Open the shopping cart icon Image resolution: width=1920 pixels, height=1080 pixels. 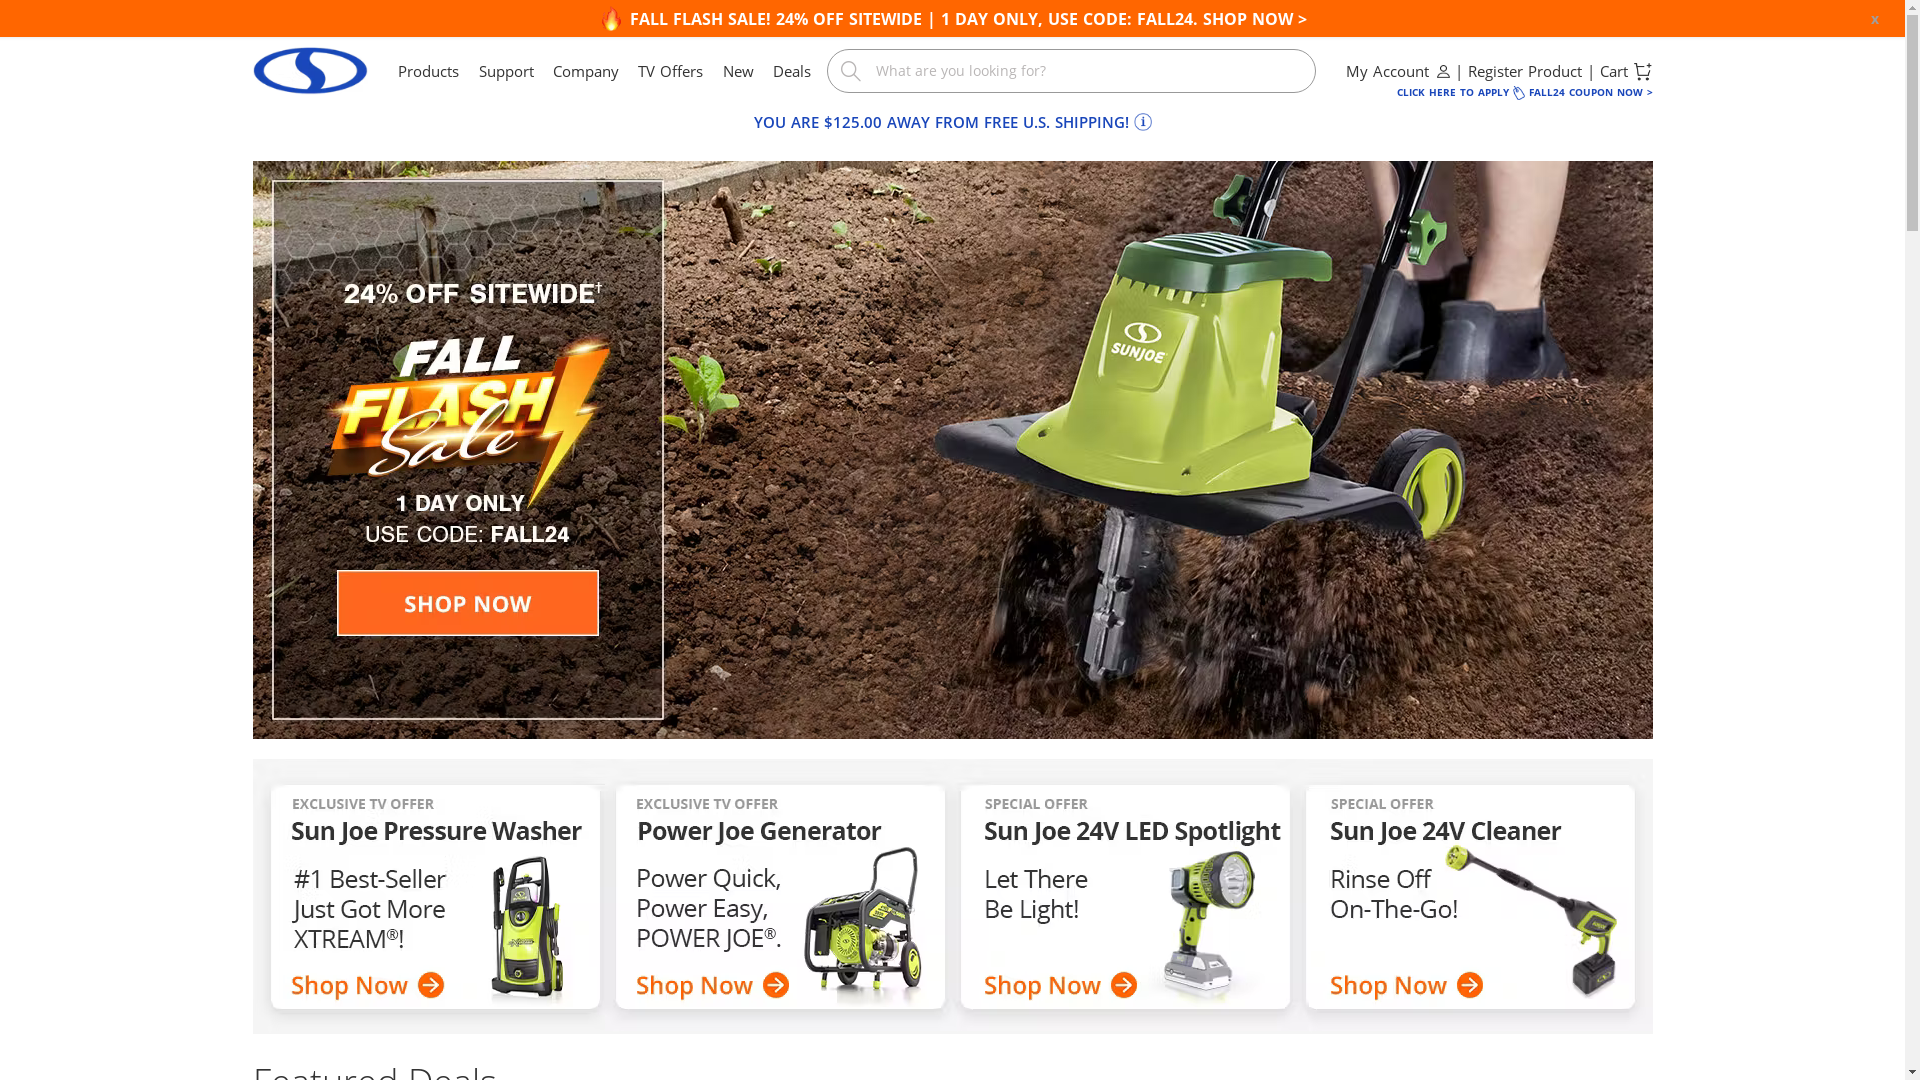[x=1642, y=71]
